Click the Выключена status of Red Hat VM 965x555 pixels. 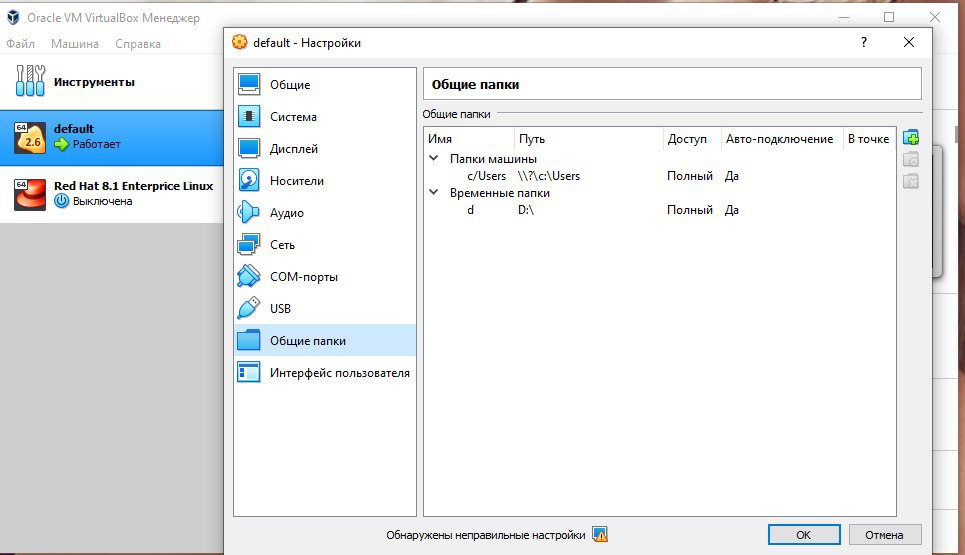point(102,201)
